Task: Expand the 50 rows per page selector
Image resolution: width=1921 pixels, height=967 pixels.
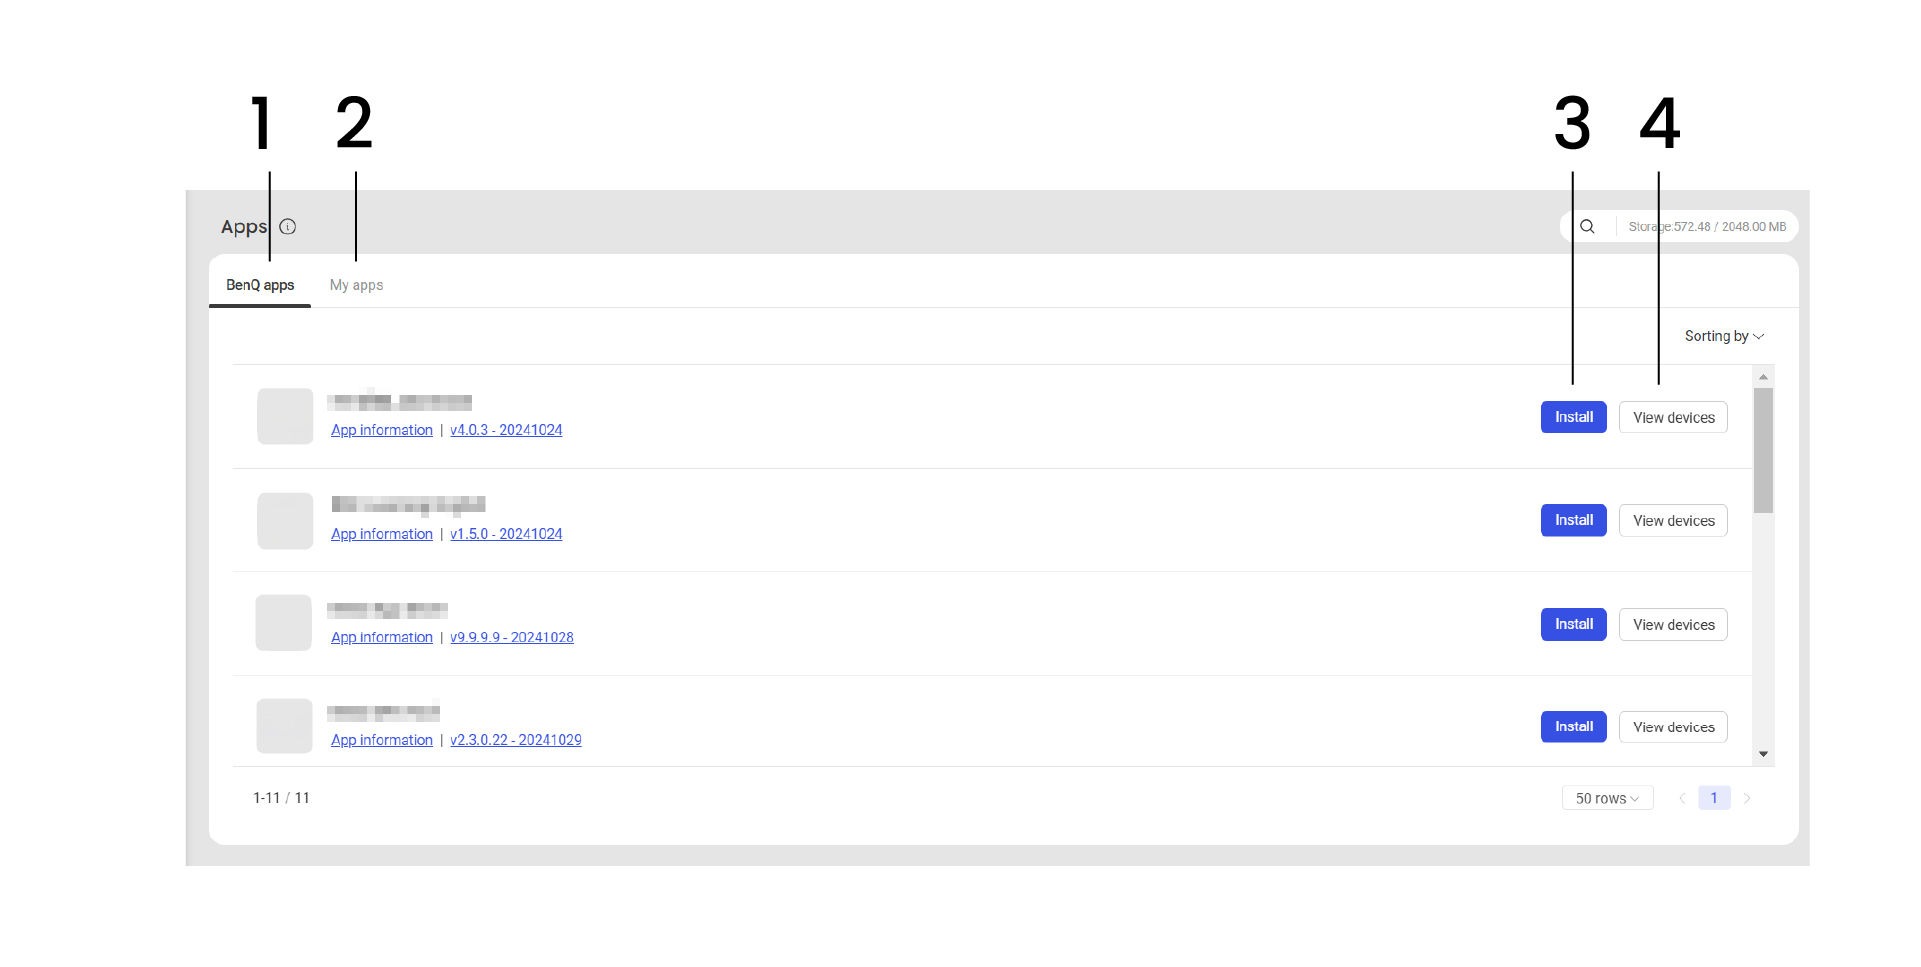Action: (x=1607, y=798)
